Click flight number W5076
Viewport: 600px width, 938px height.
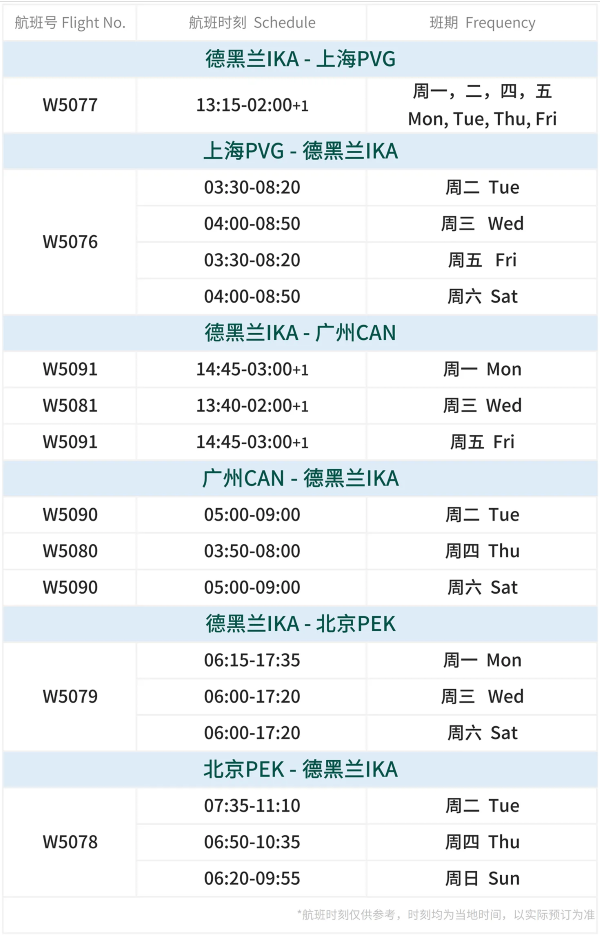pos(70,242)
